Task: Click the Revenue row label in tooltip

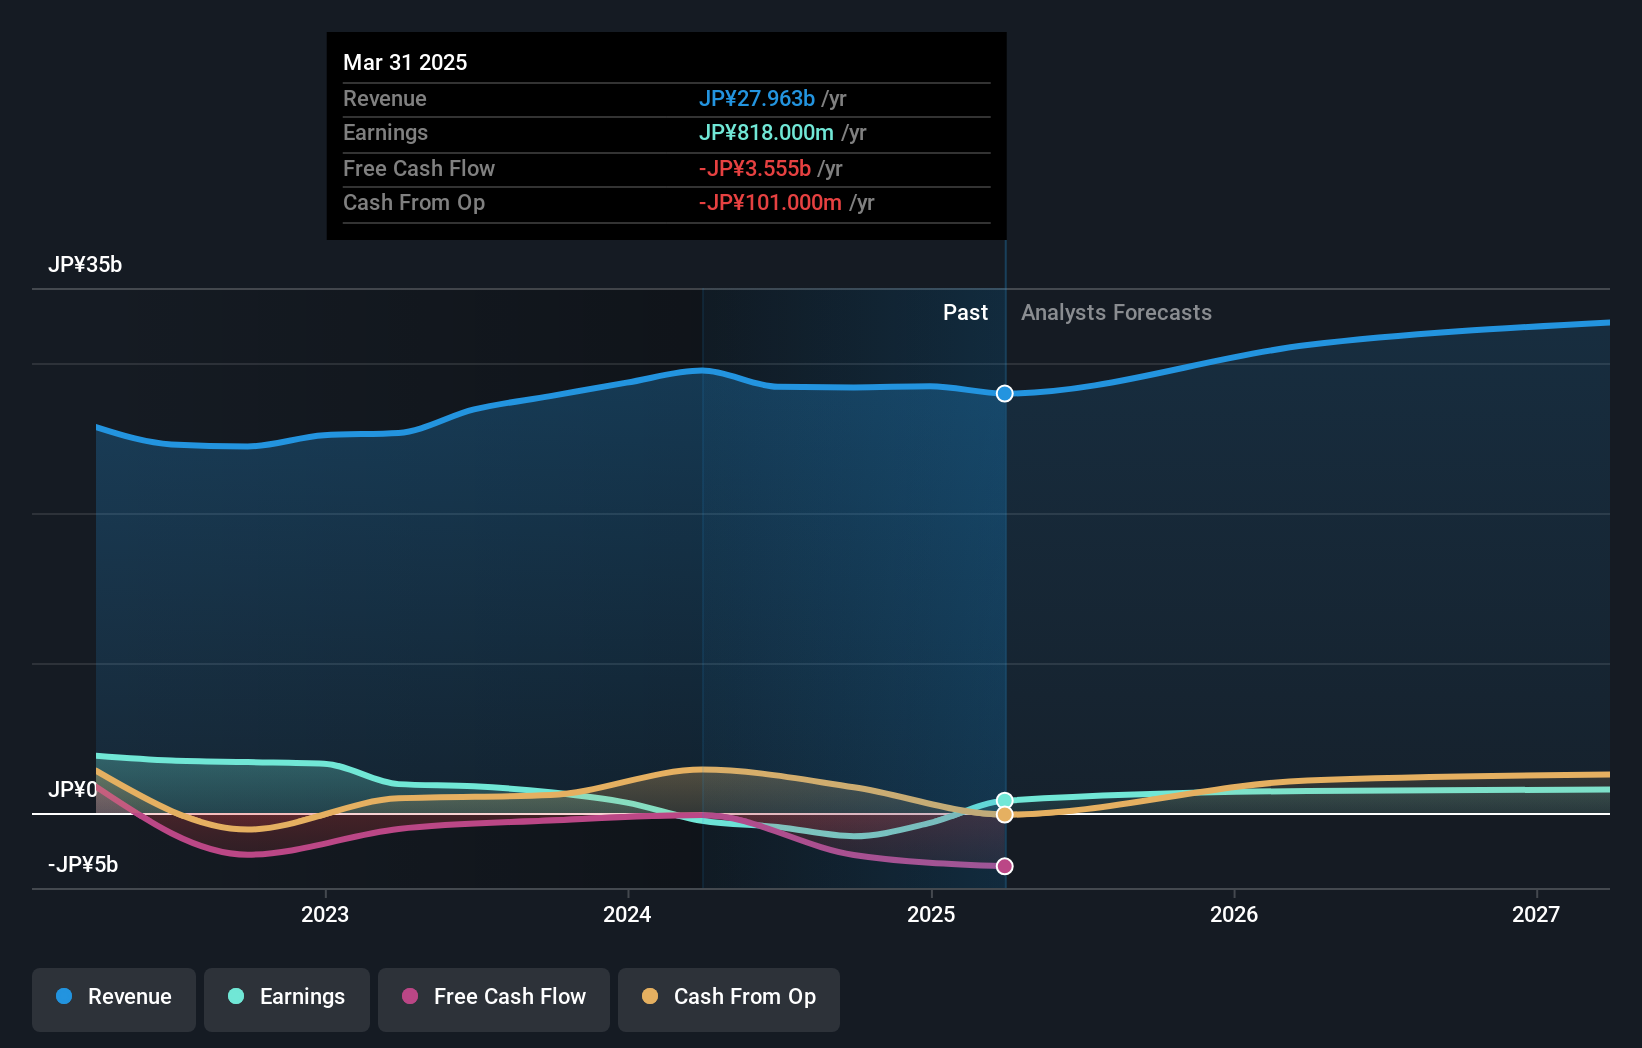Action: [385, 98]
